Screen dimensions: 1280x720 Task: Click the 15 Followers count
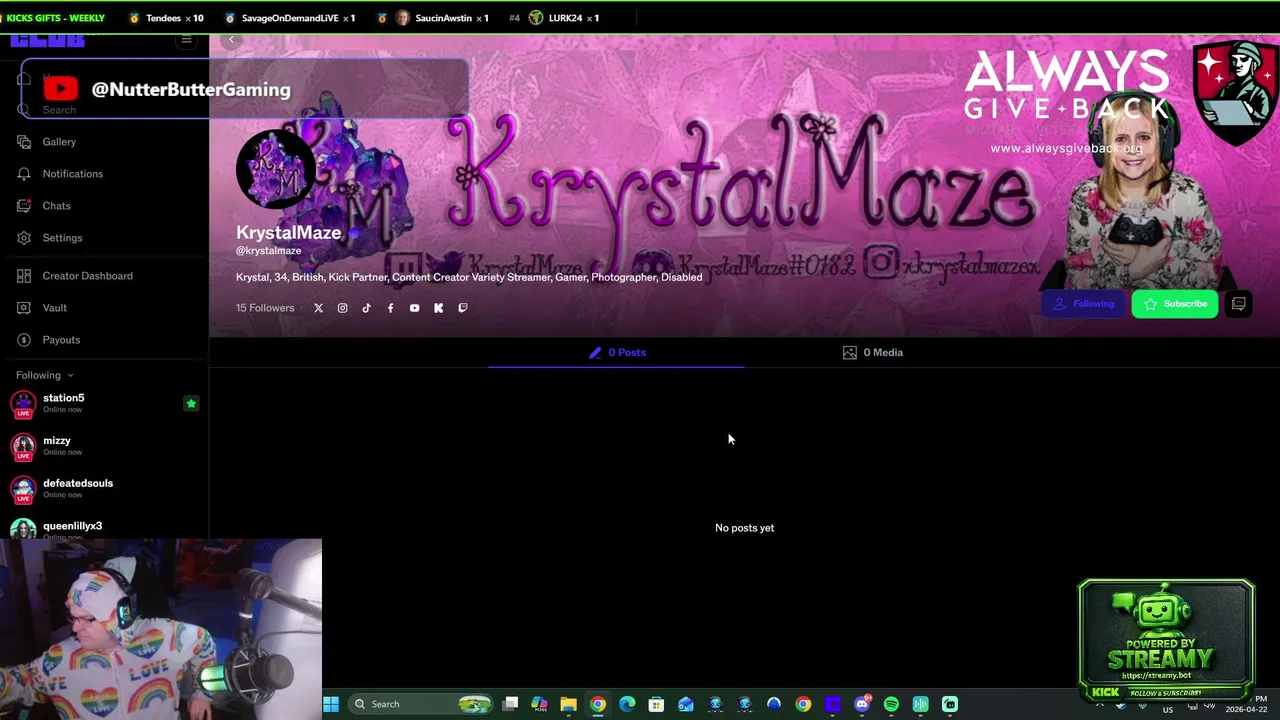(265, 308)
